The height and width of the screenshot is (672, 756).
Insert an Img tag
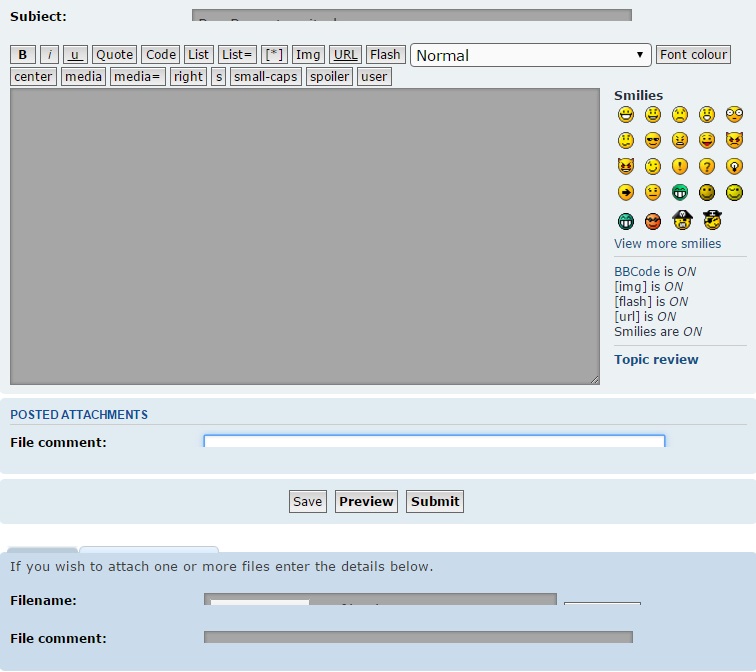pos(308,54)
